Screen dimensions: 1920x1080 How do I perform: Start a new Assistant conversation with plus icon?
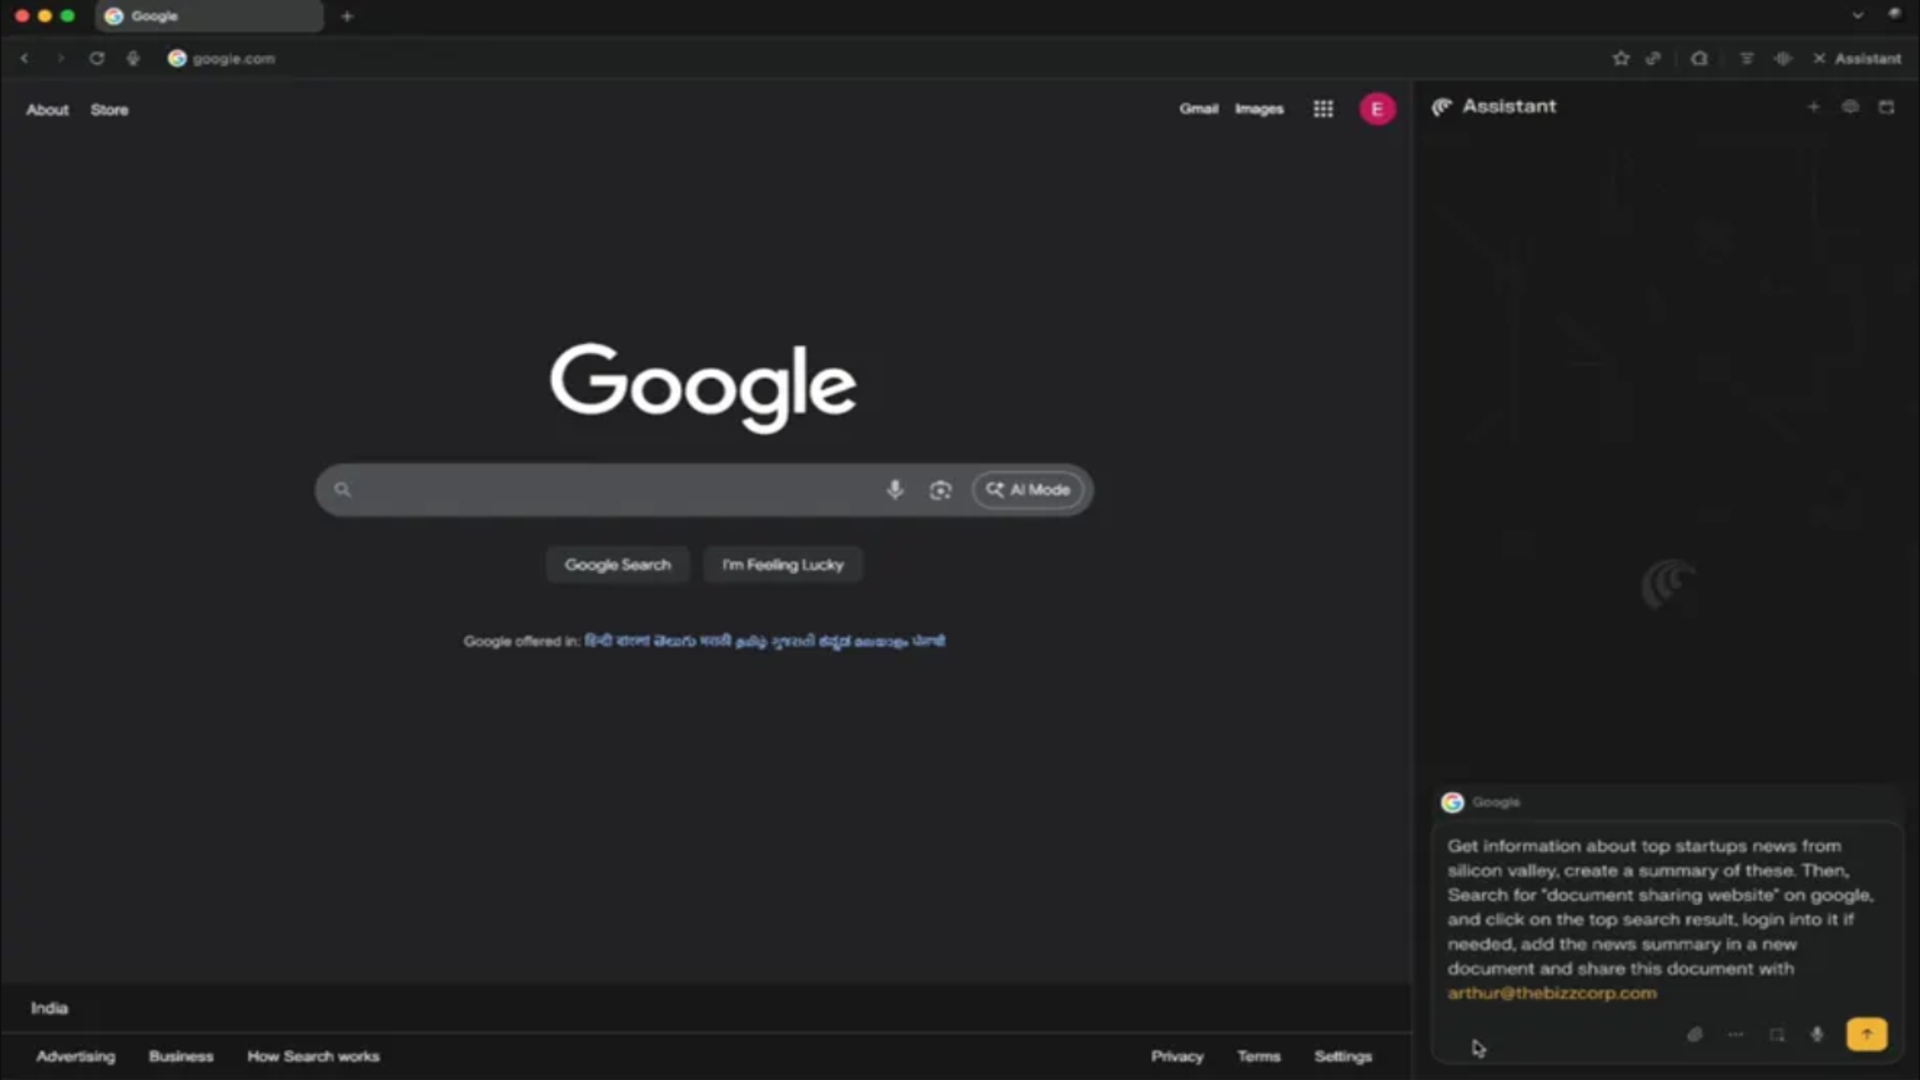(x=1813, y=106)
